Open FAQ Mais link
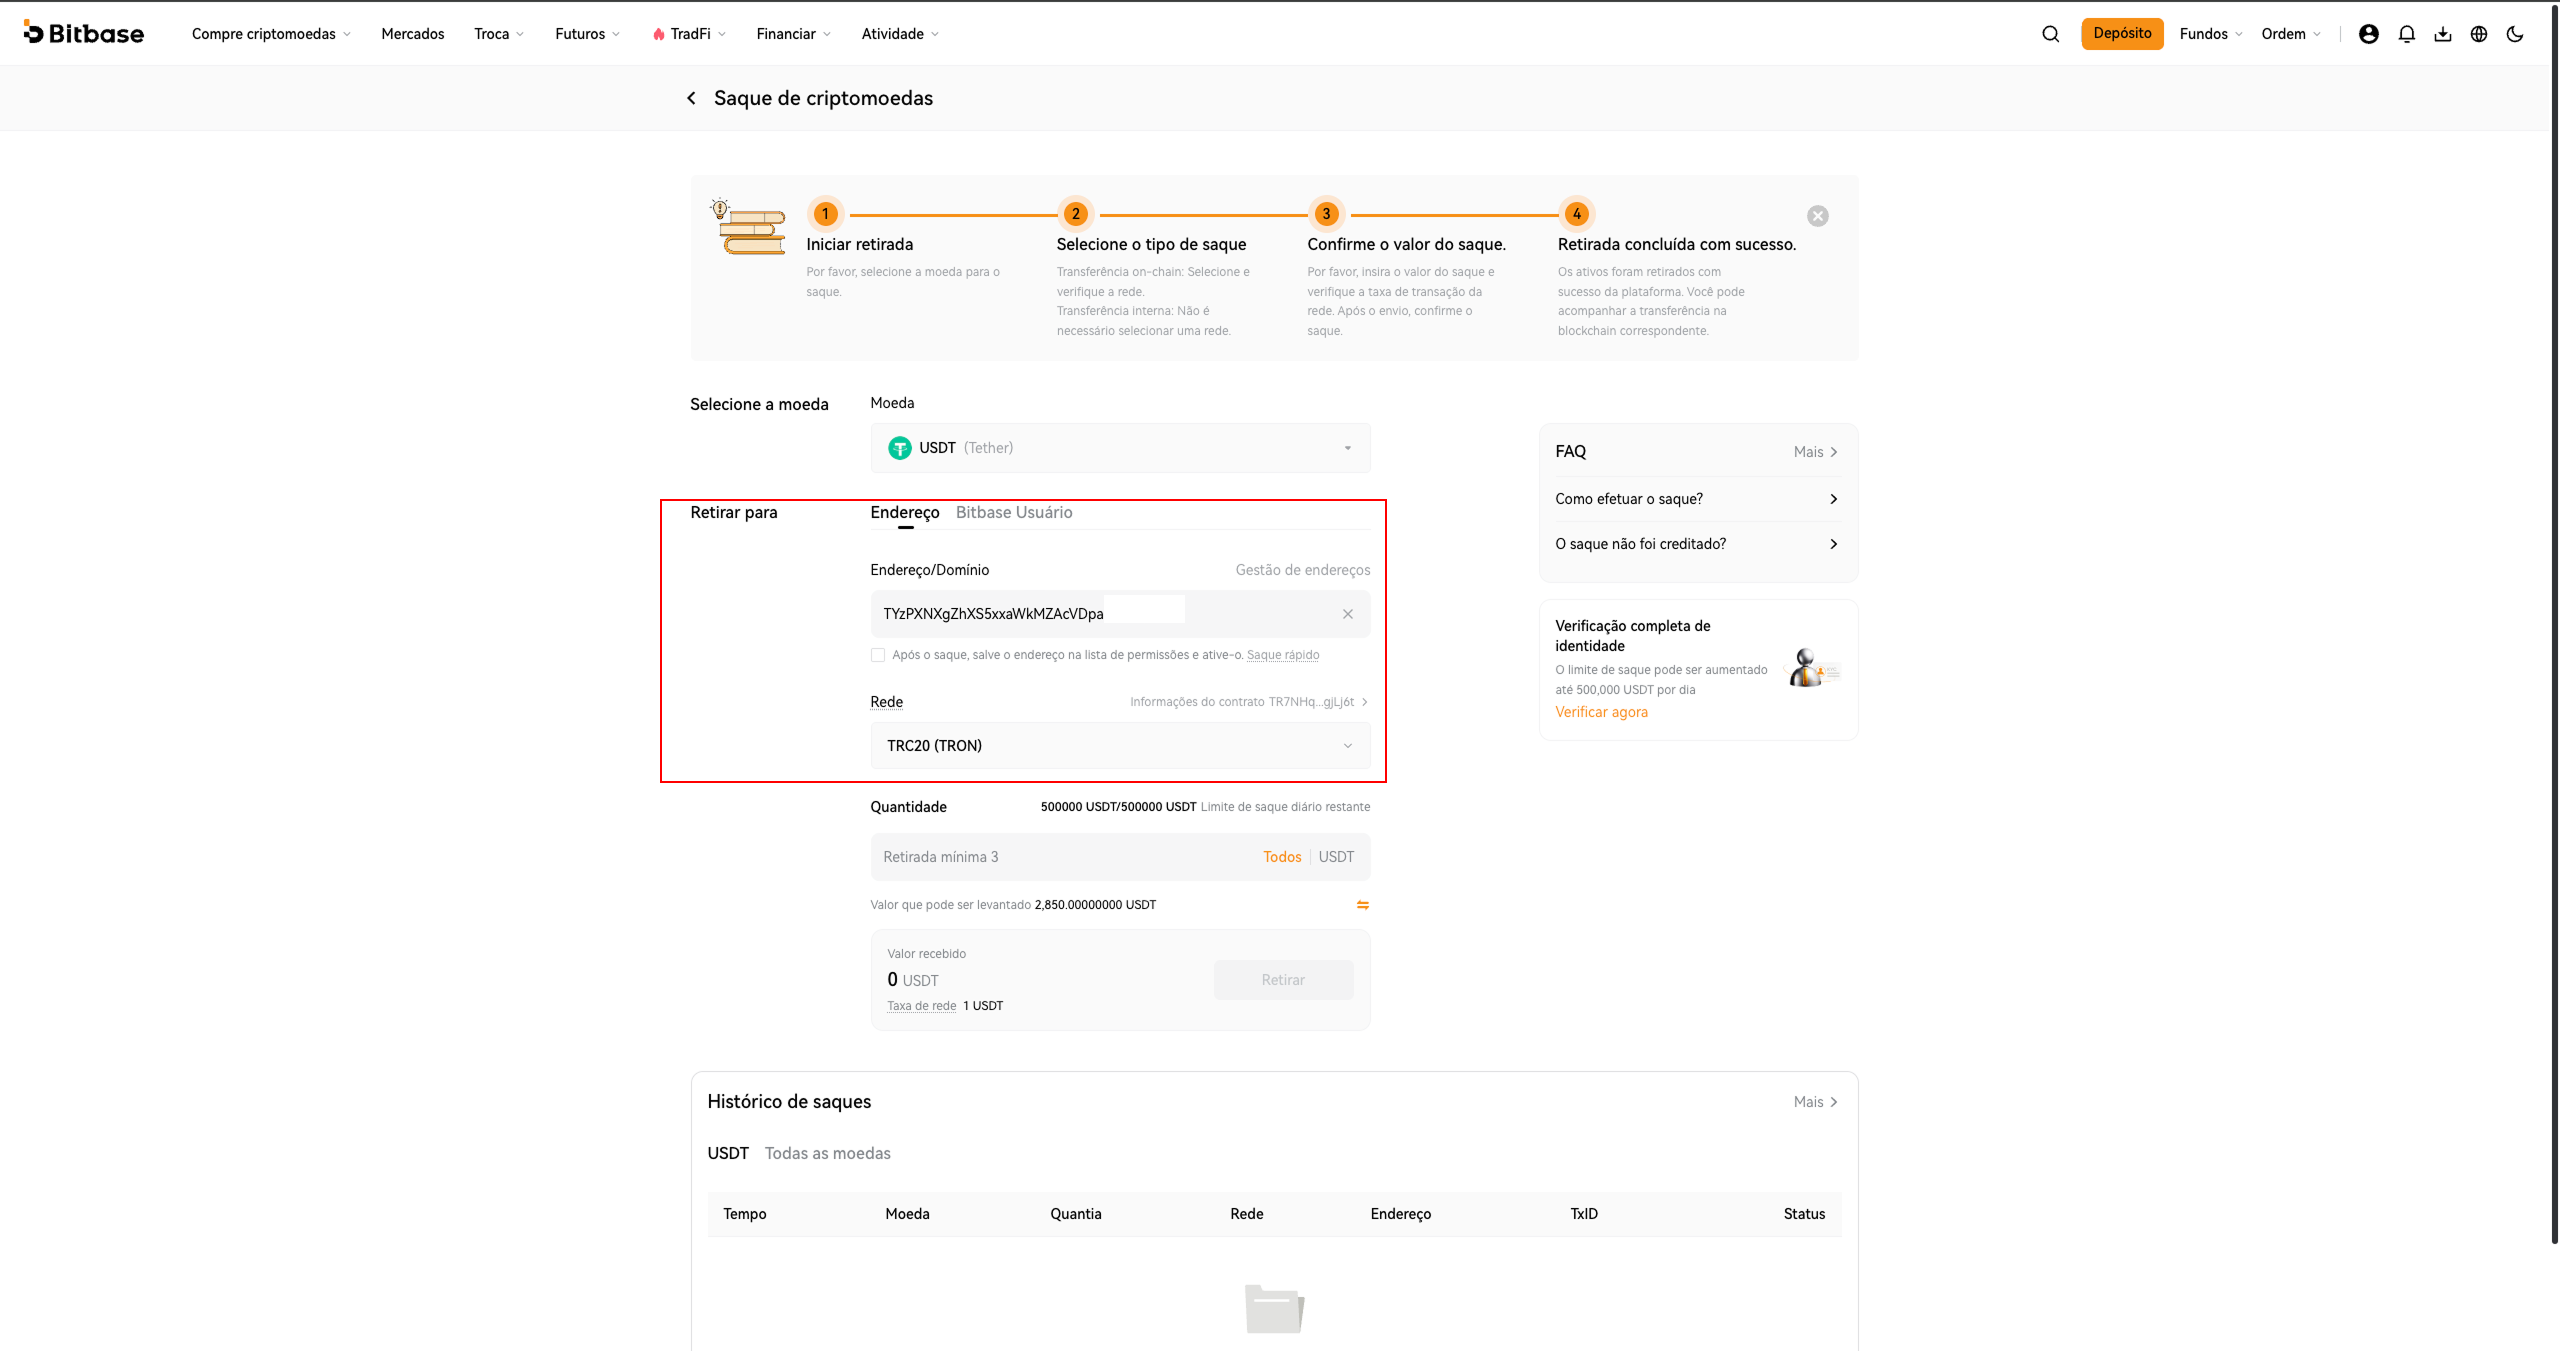The image size is (2560, 1351). [1815, 452]
